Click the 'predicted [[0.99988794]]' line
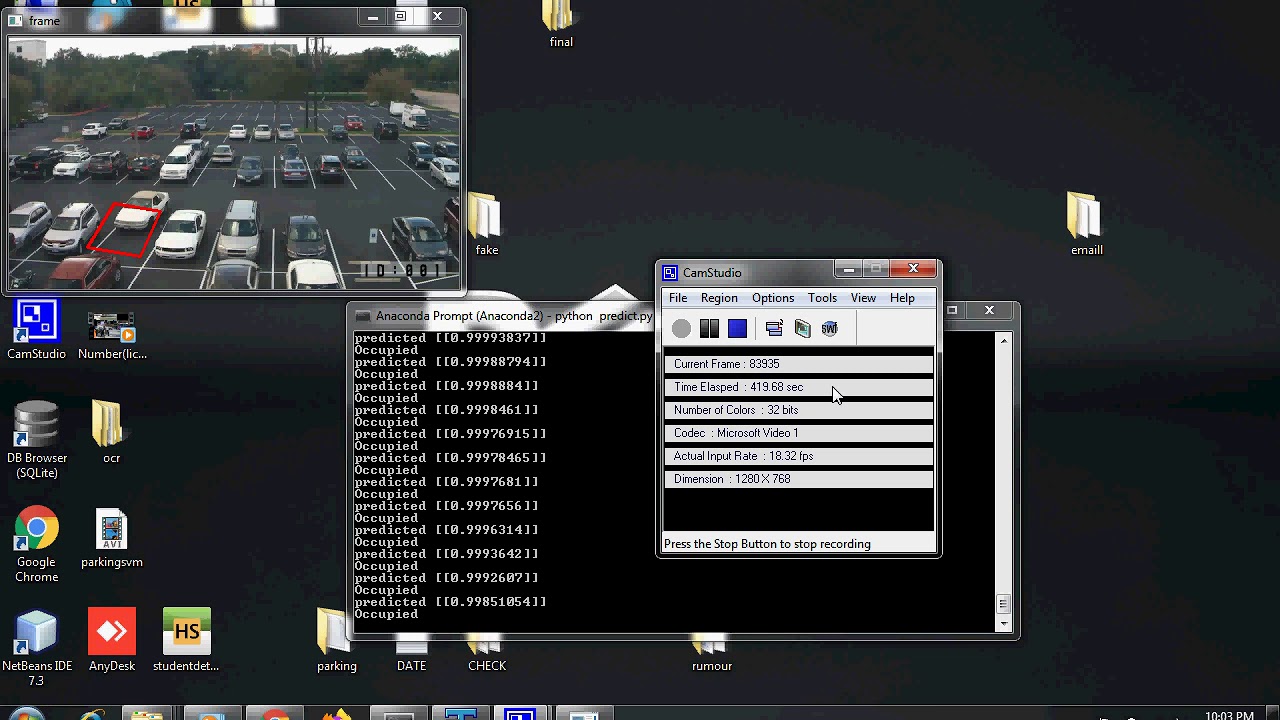This screenshot has width=1280, height=720. [450, 362]
